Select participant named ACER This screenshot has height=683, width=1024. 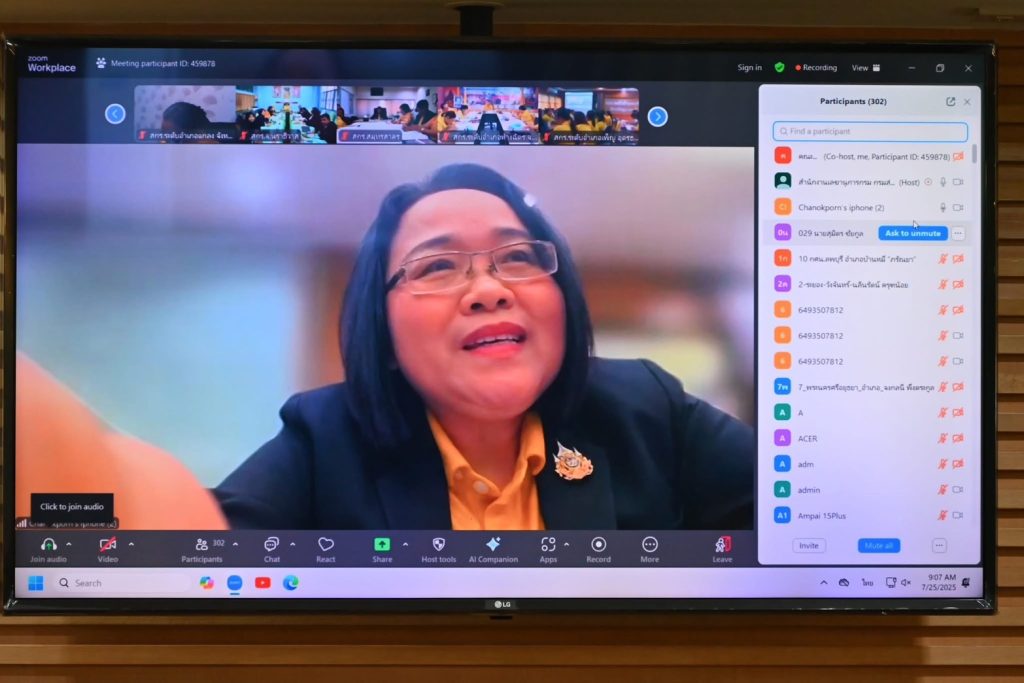click(x=869, y=438)
